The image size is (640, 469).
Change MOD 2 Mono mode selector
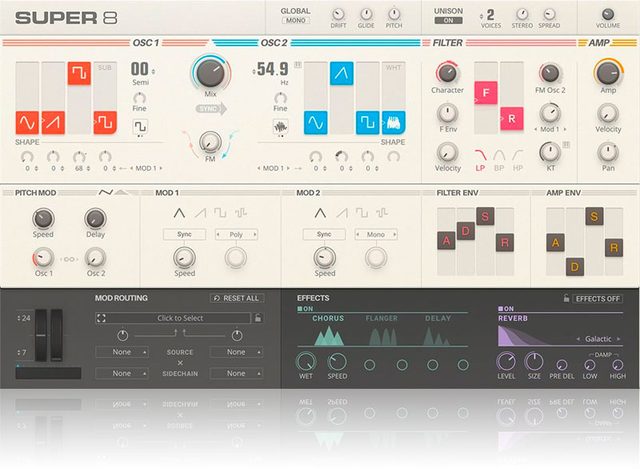coord(376,234)
